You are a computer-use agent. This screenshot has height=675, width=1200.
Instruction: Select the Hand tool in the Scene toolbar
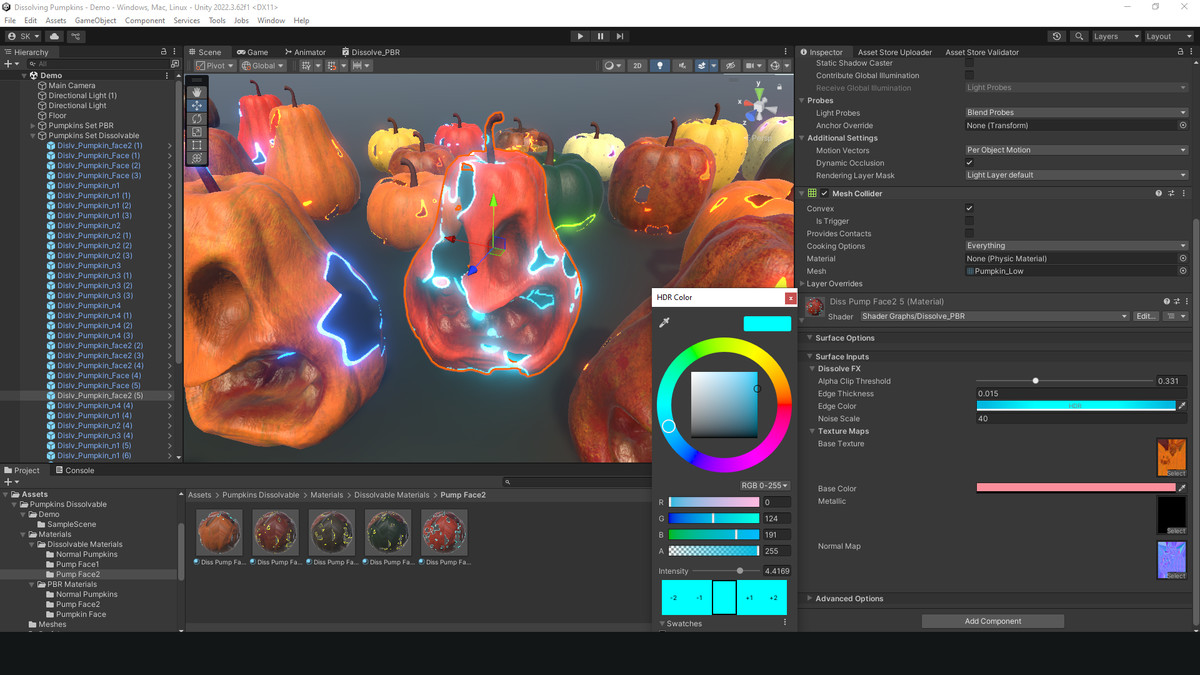(196, 92)
